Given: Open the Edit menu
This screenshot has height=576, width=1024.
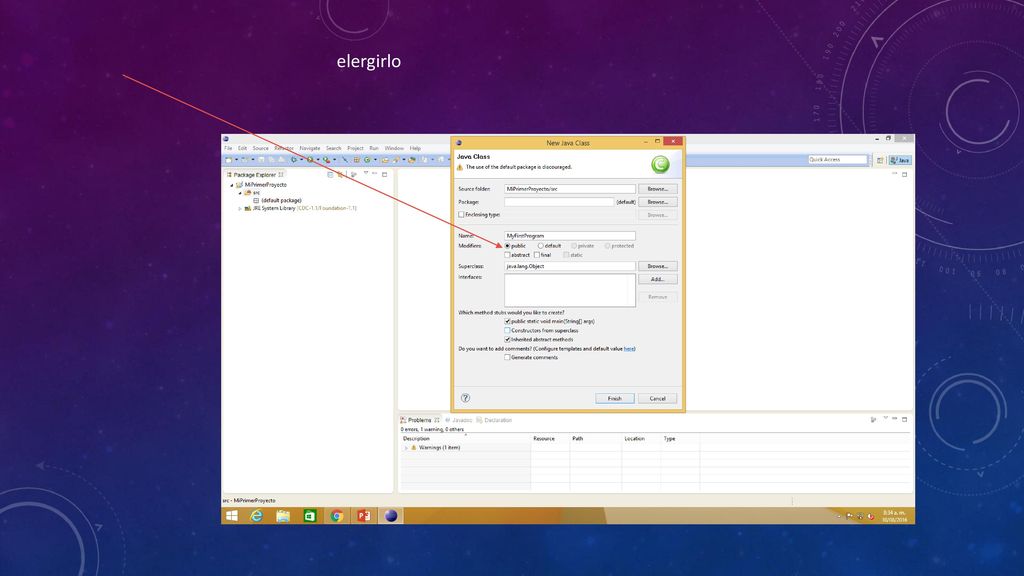Looking at the screenshot, I should click(x=242, y=148).
